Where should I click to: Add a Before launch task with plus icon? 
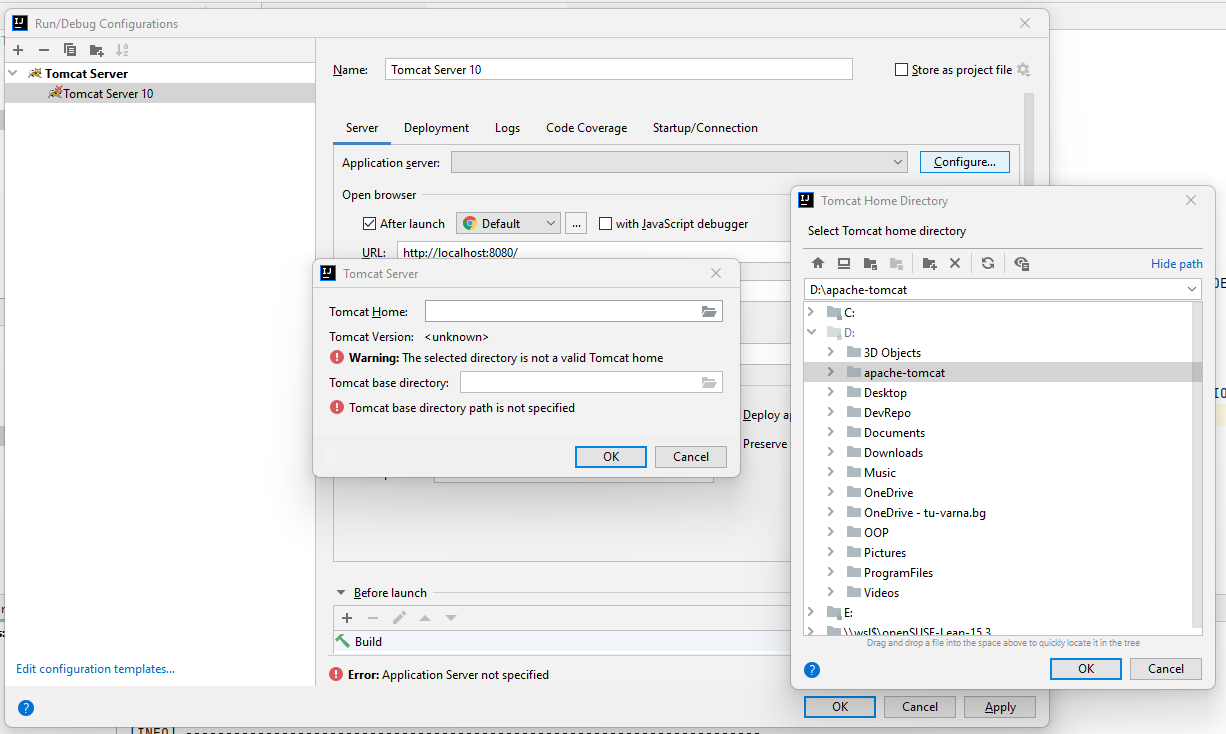[x=347, y=618]
